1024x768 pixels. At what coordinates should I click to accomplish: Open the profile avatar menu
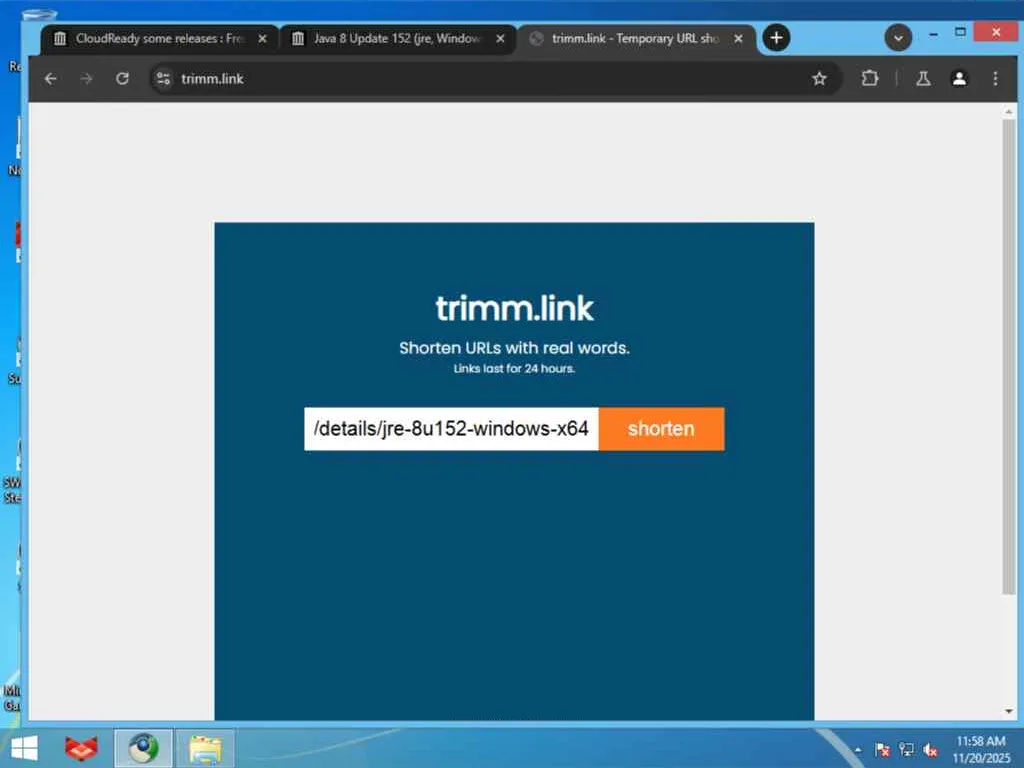tap(959, 79)
